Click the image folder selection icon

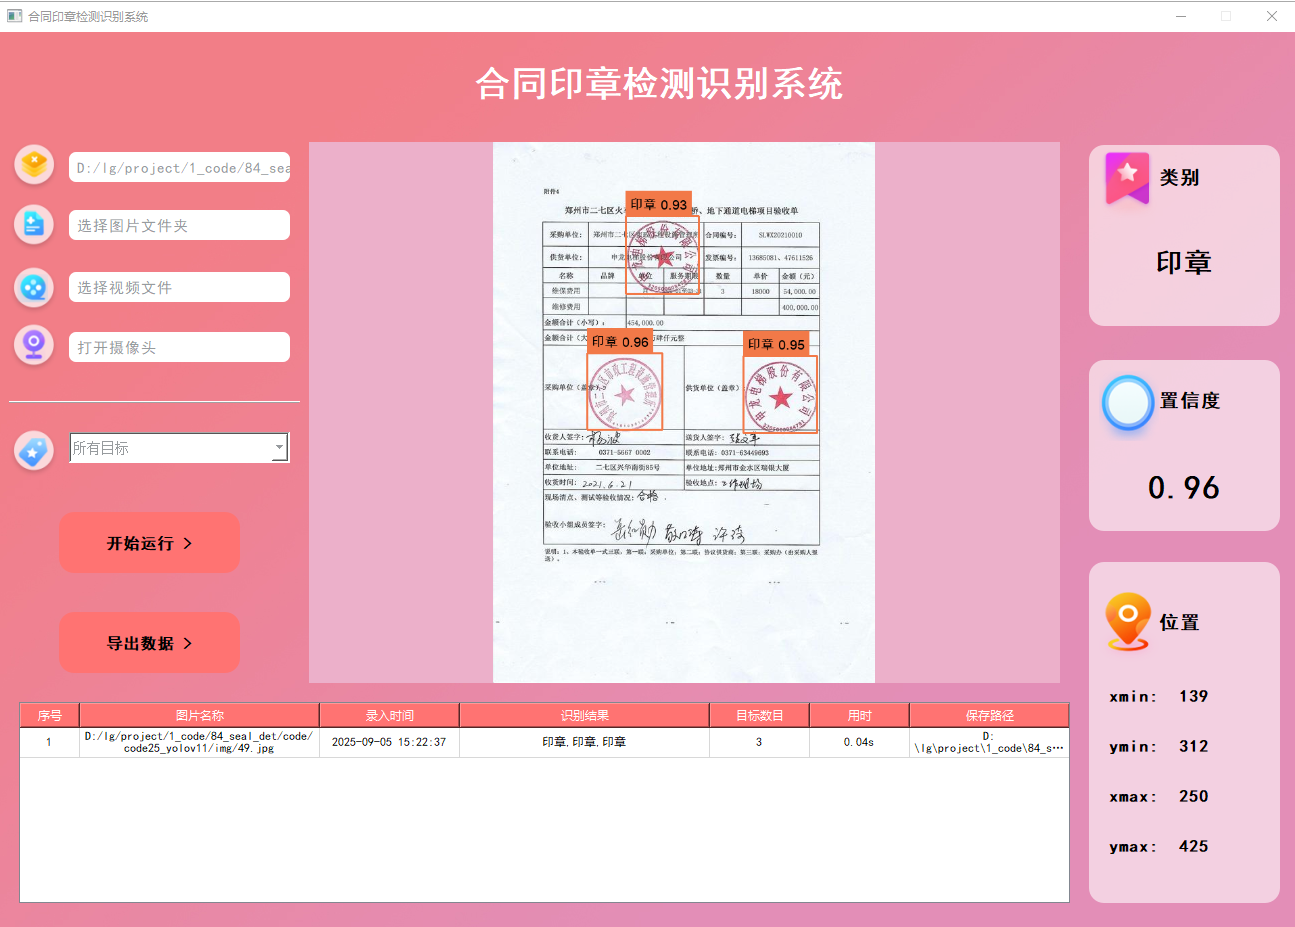pos(34,225)
